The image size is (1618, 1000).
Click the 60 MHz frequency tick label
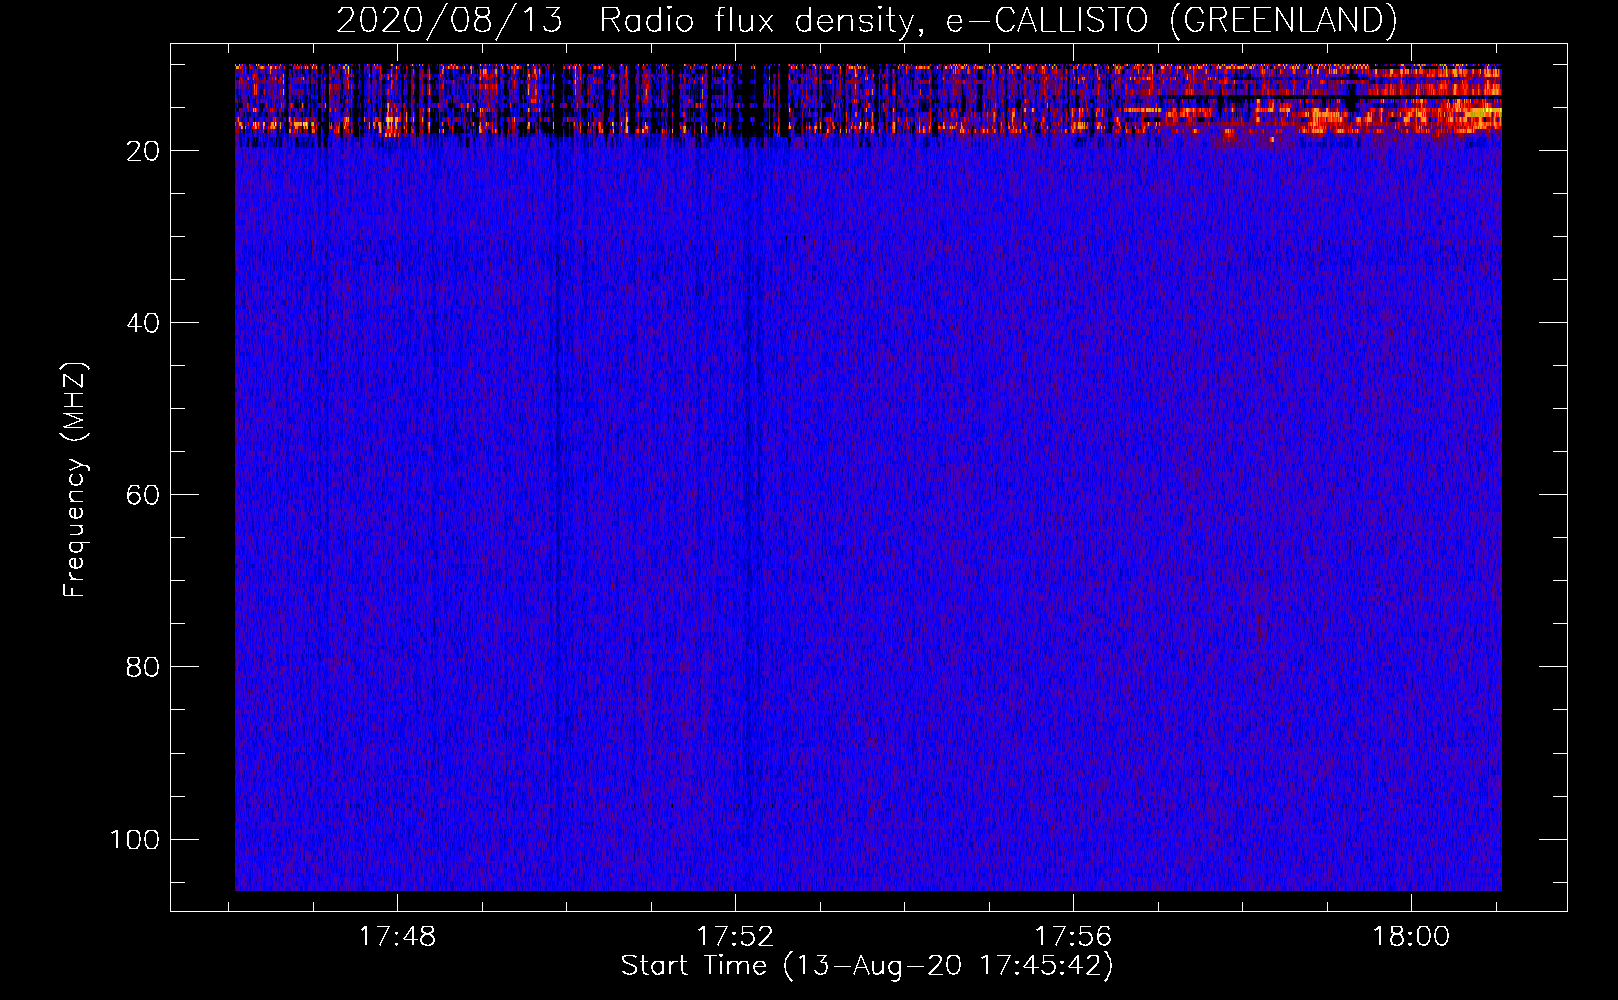(143, 495)
